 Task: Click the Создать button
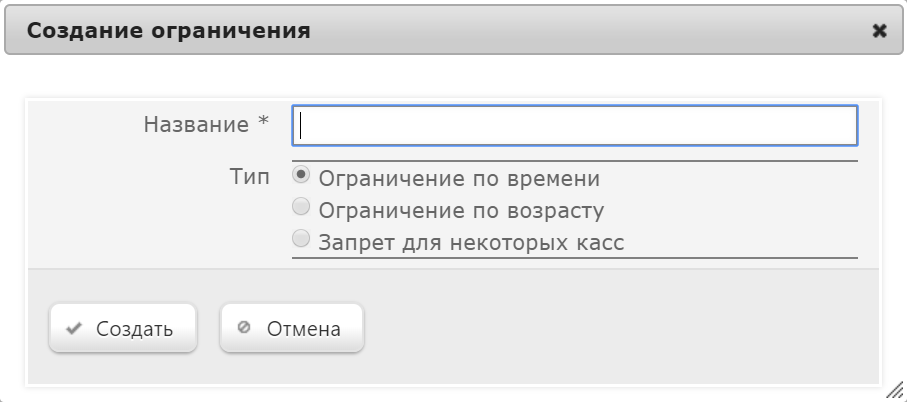(123, 328)
